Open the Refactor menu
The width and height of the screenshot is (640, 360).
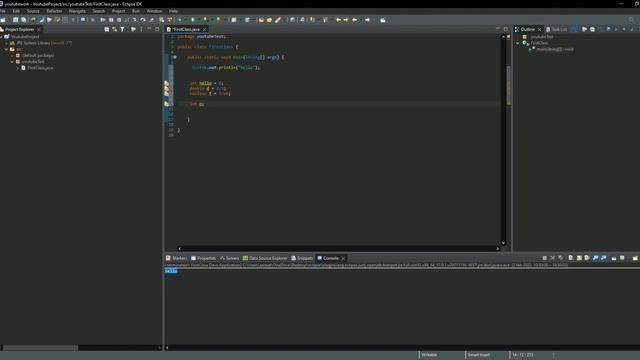click(54, 11)
